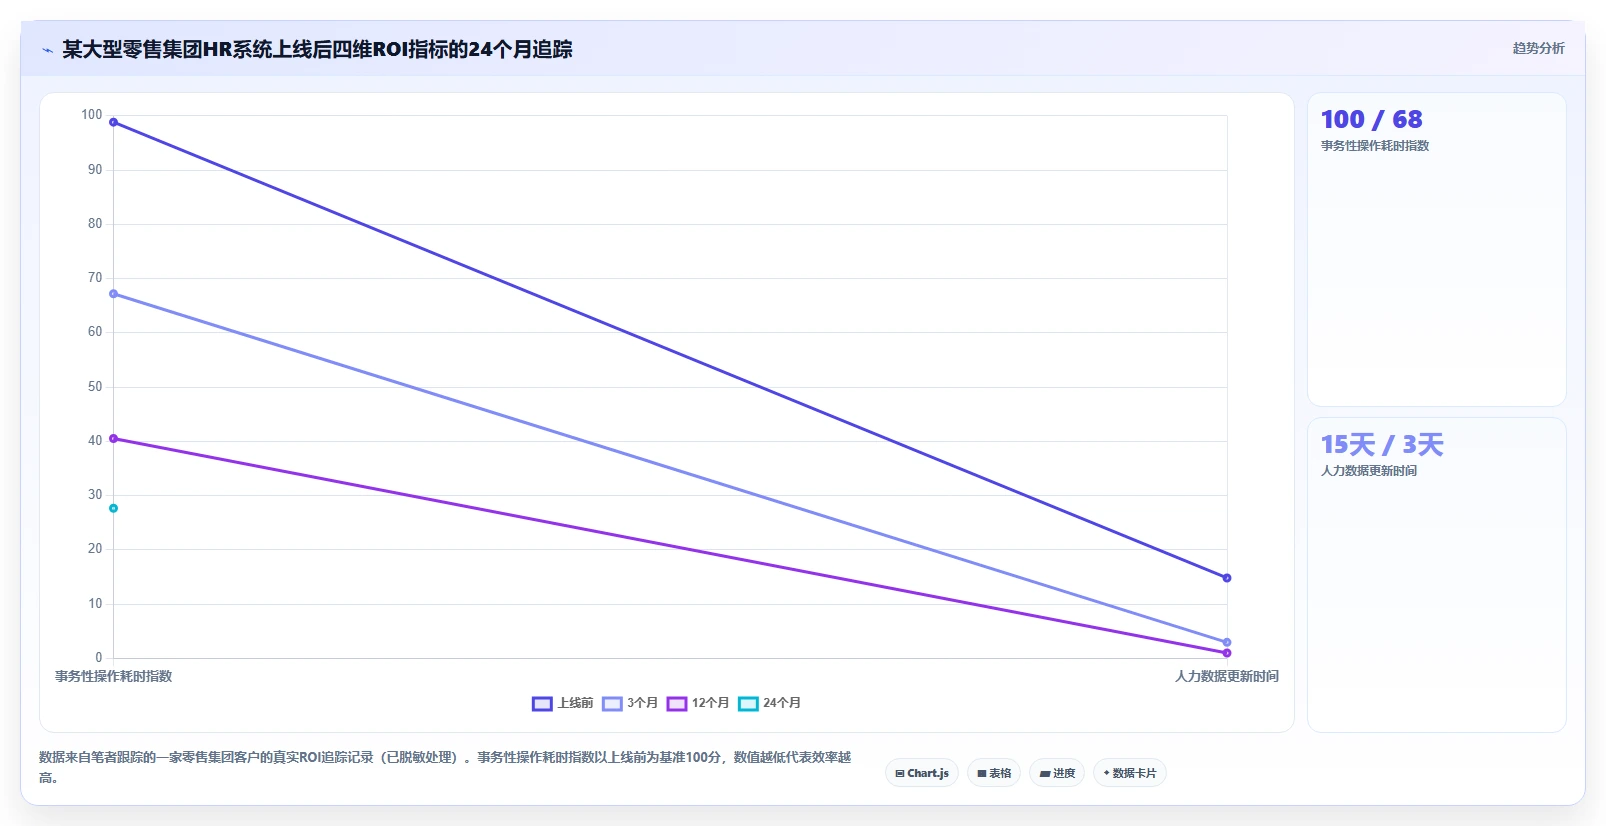Image resolution: width=1606 pixels, height=826 pixels.
Task: Toggle the 12个月 legend color box
Action: click(677, 704)
